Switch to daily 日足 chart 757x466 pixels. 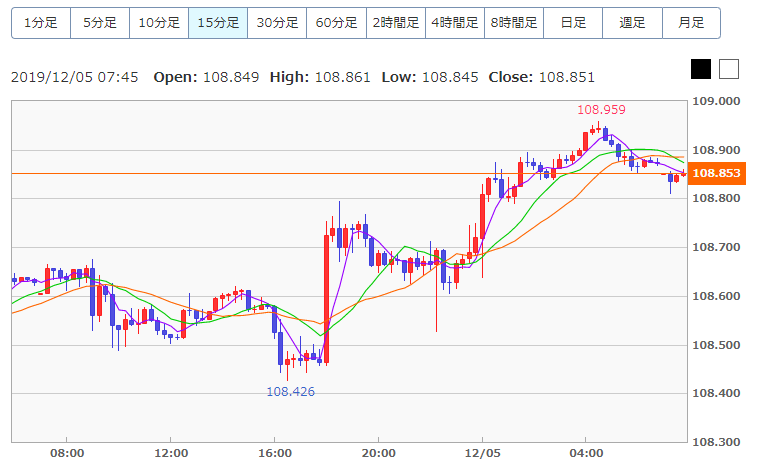[573, 23]
